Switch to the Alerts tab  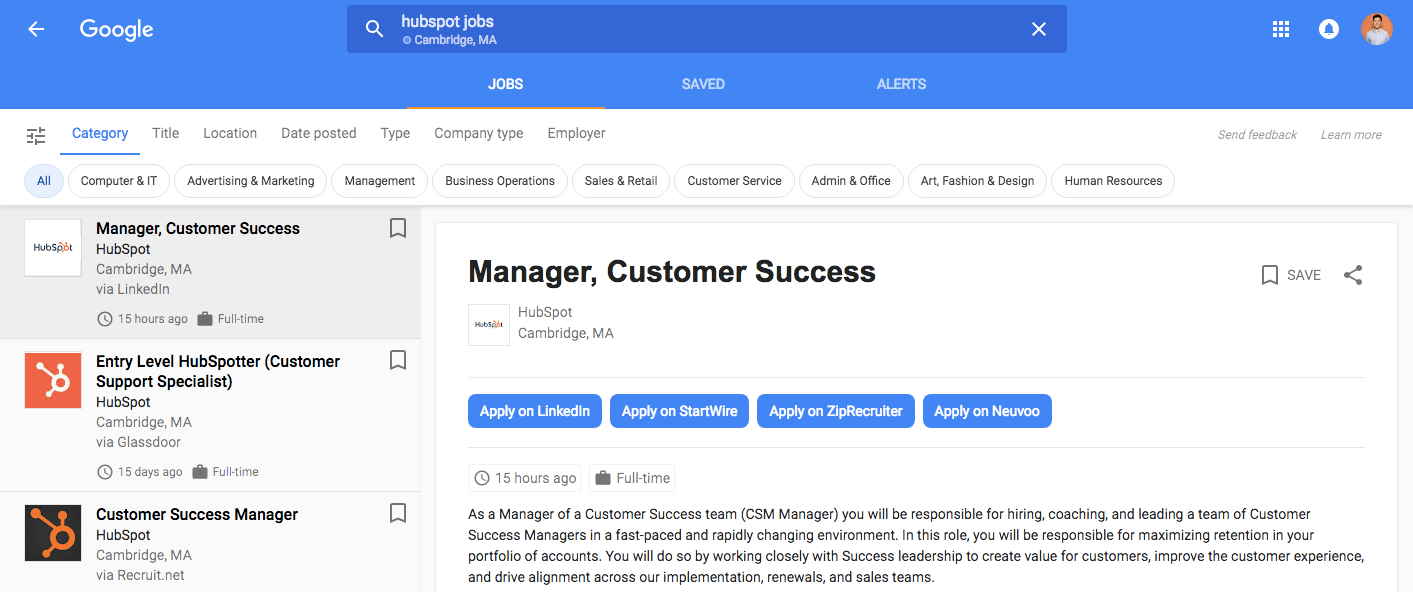pos(901,84)
